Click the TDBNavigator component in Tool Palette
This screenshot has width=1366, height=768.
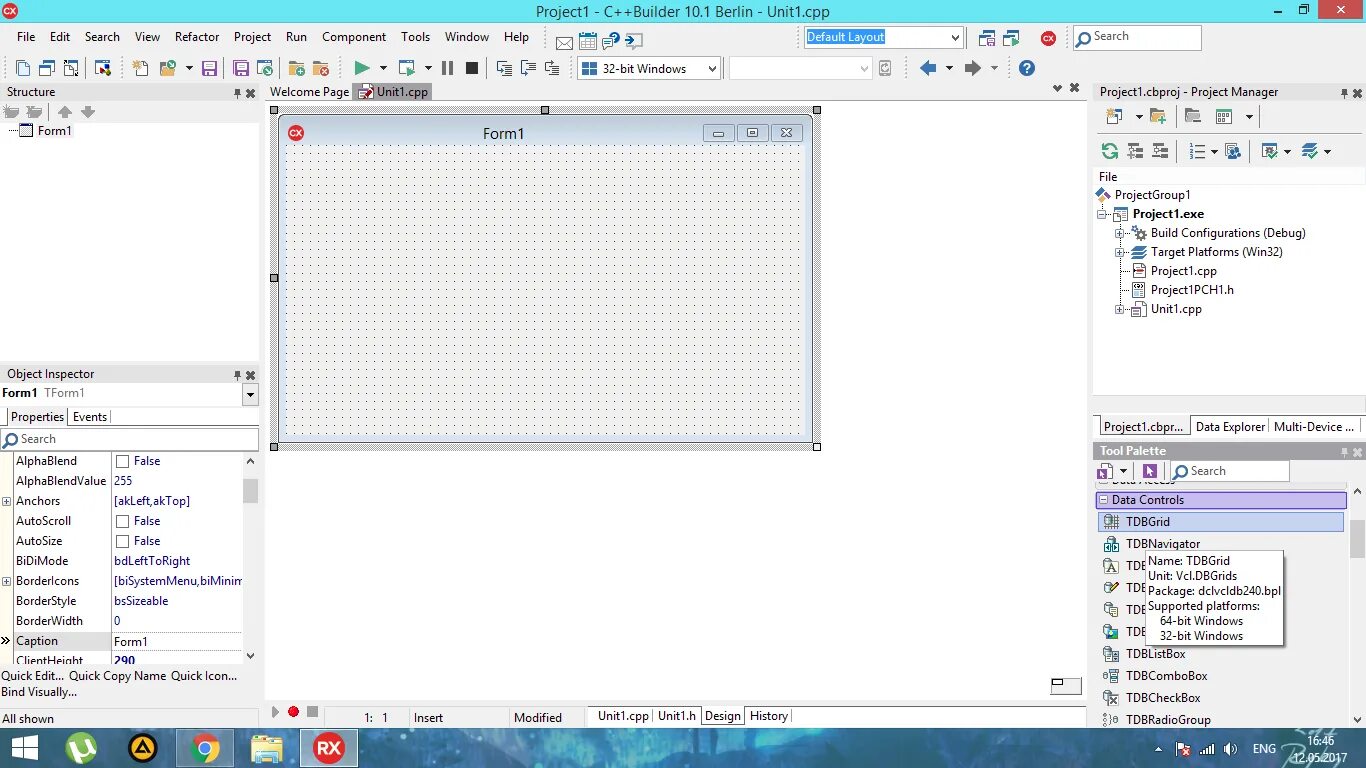[x=1162, y=544]
